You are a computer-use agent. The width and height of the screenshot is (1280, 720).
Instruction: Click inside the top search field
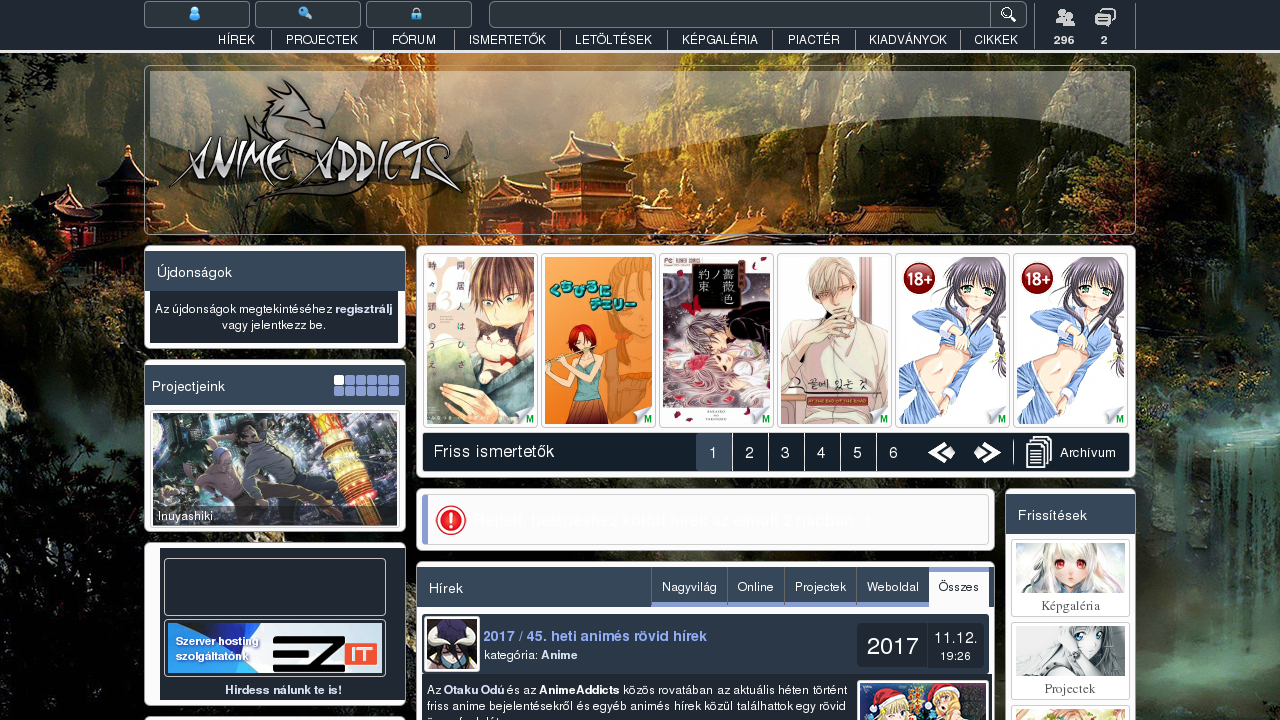click(x=740, y=14)
